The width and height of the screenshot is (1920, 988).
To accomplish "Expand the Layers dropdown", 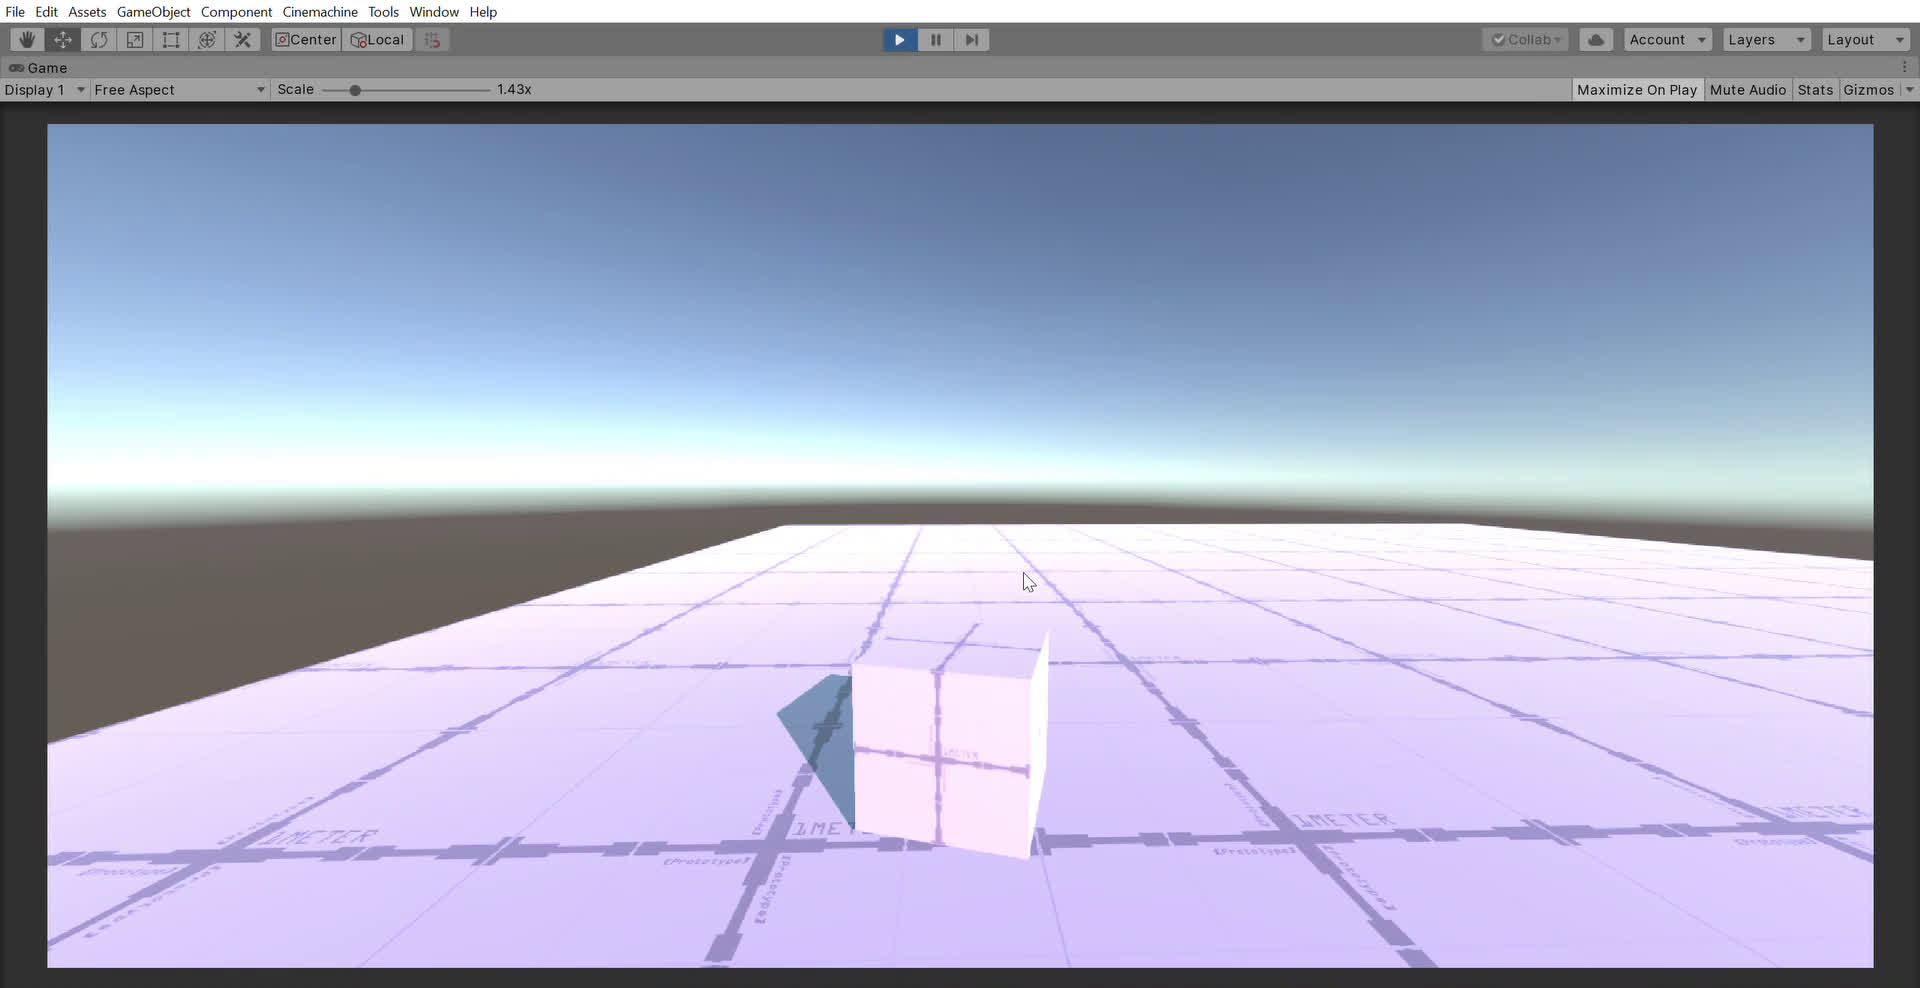I will tap(1766, 40).
